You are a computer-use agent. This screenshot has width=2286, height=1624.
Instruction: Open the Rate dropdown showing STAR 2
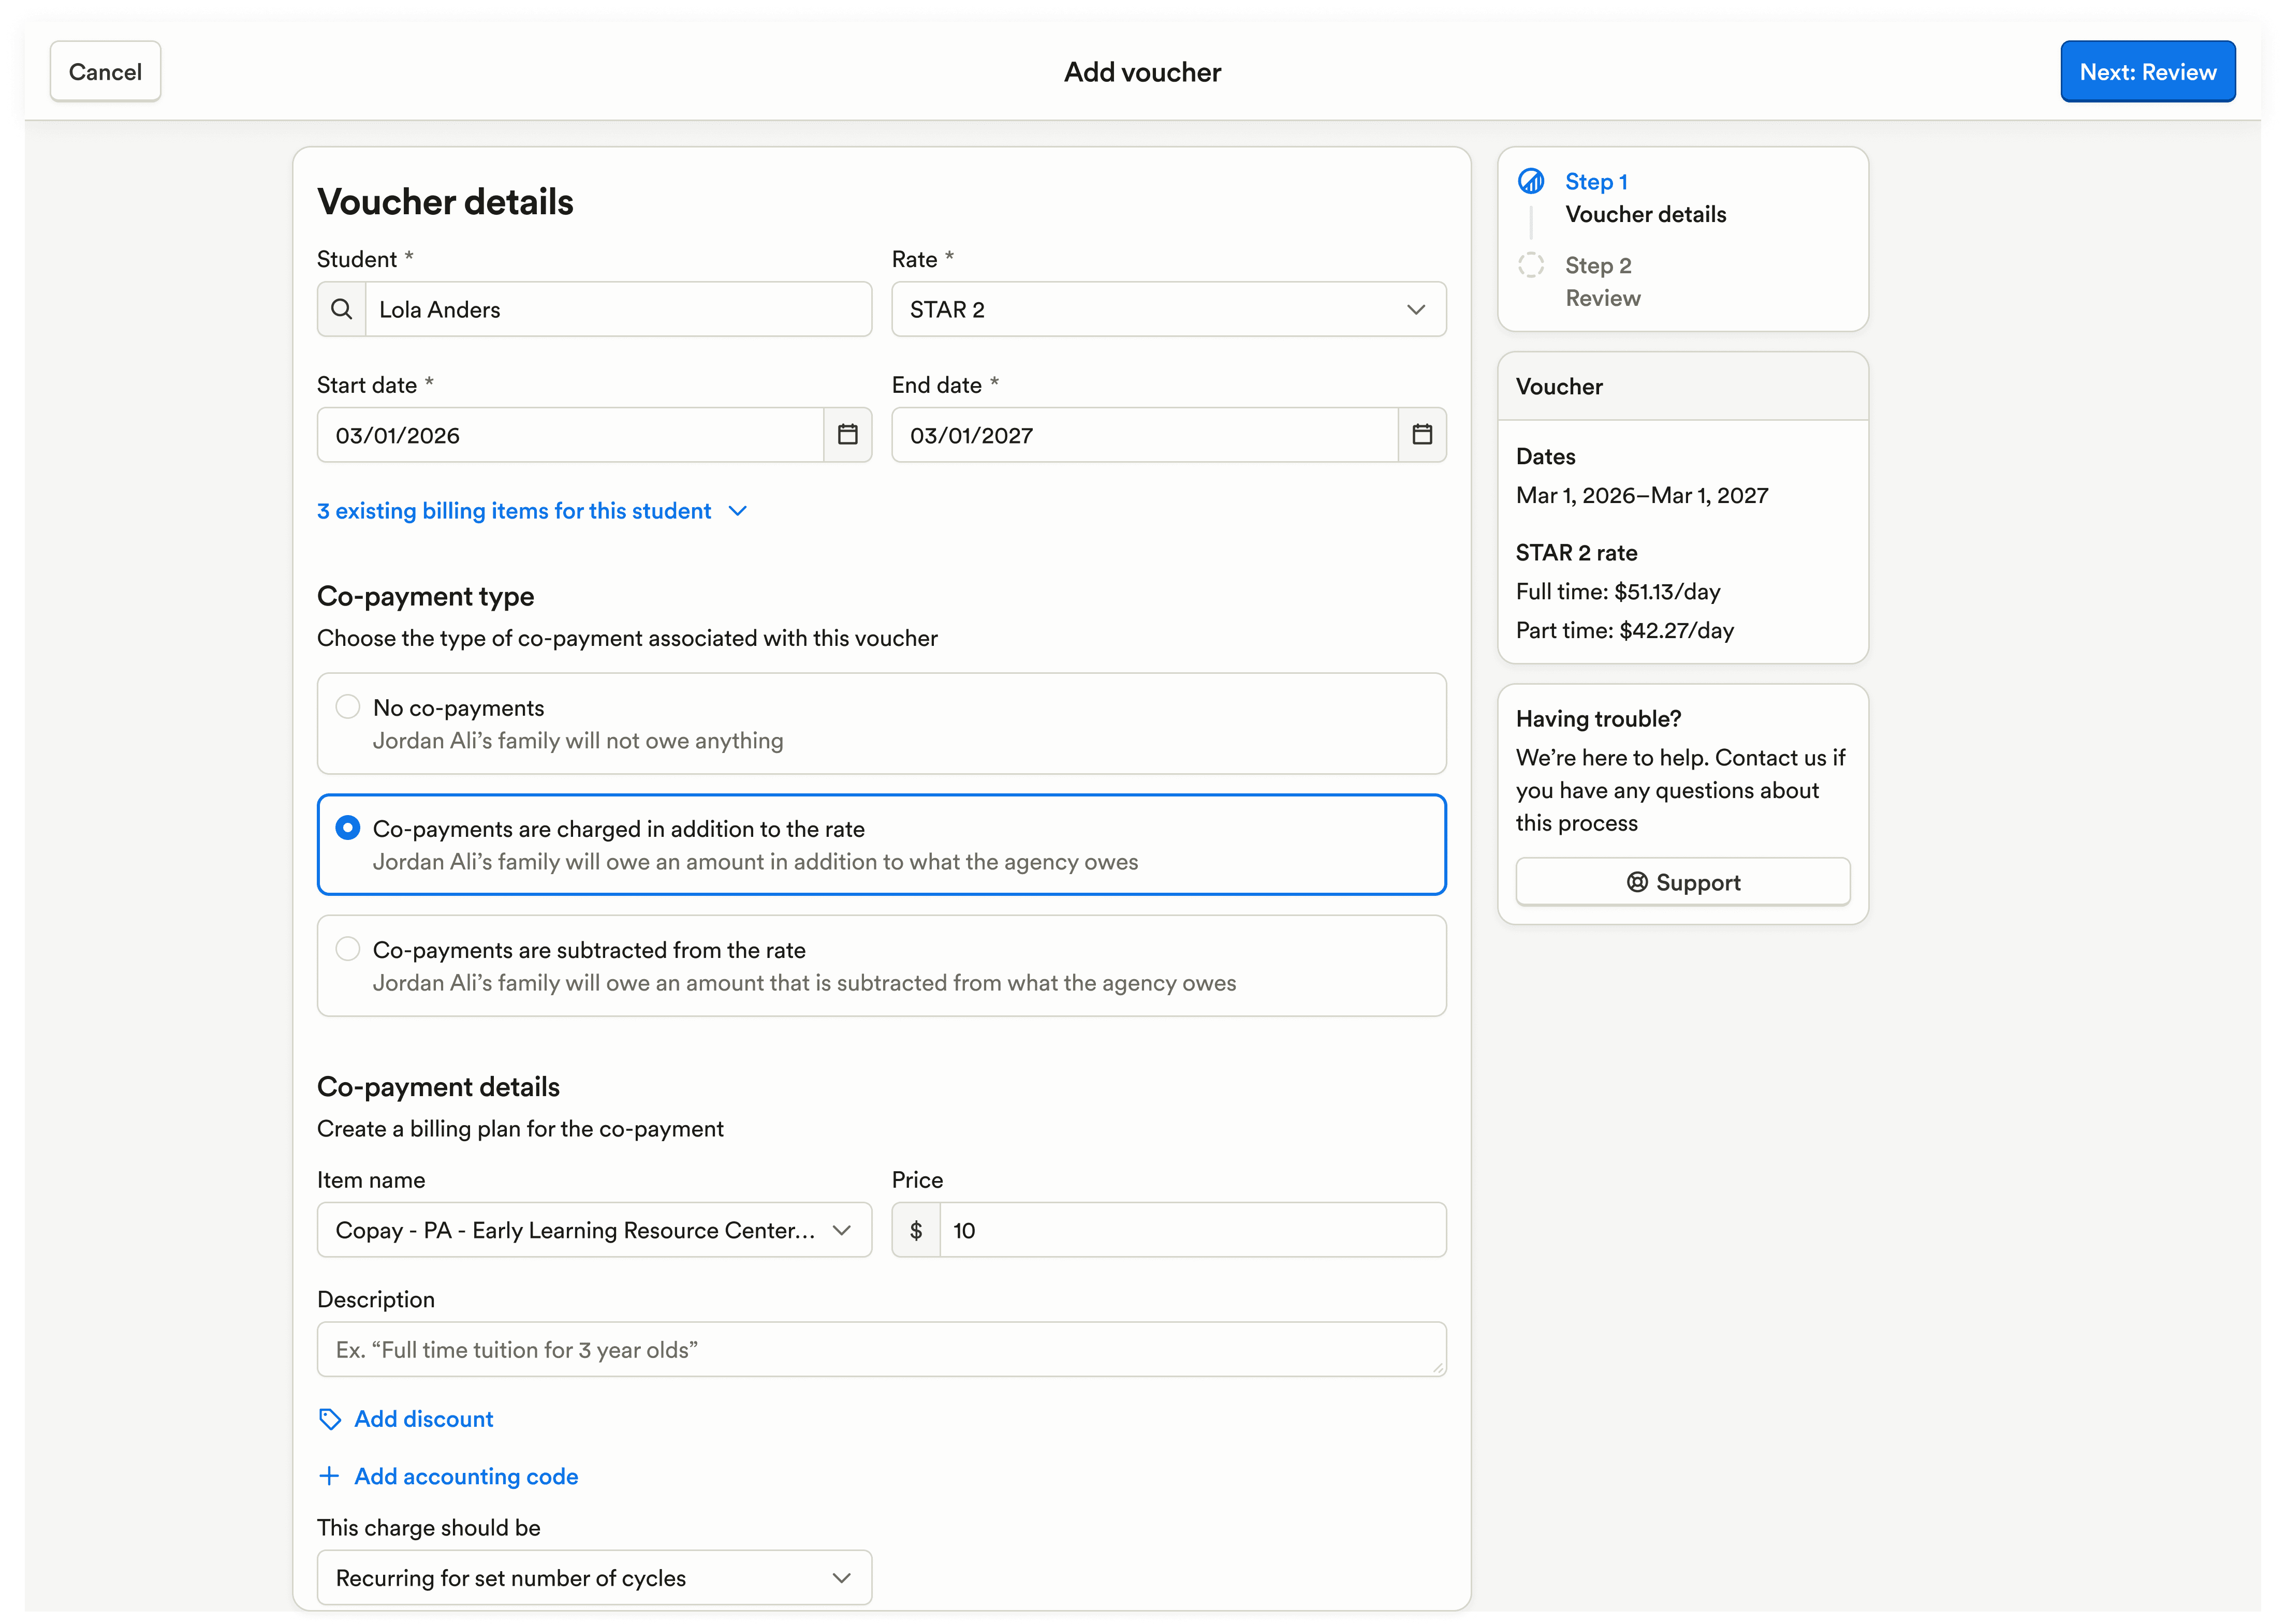tap(1168, 309)
